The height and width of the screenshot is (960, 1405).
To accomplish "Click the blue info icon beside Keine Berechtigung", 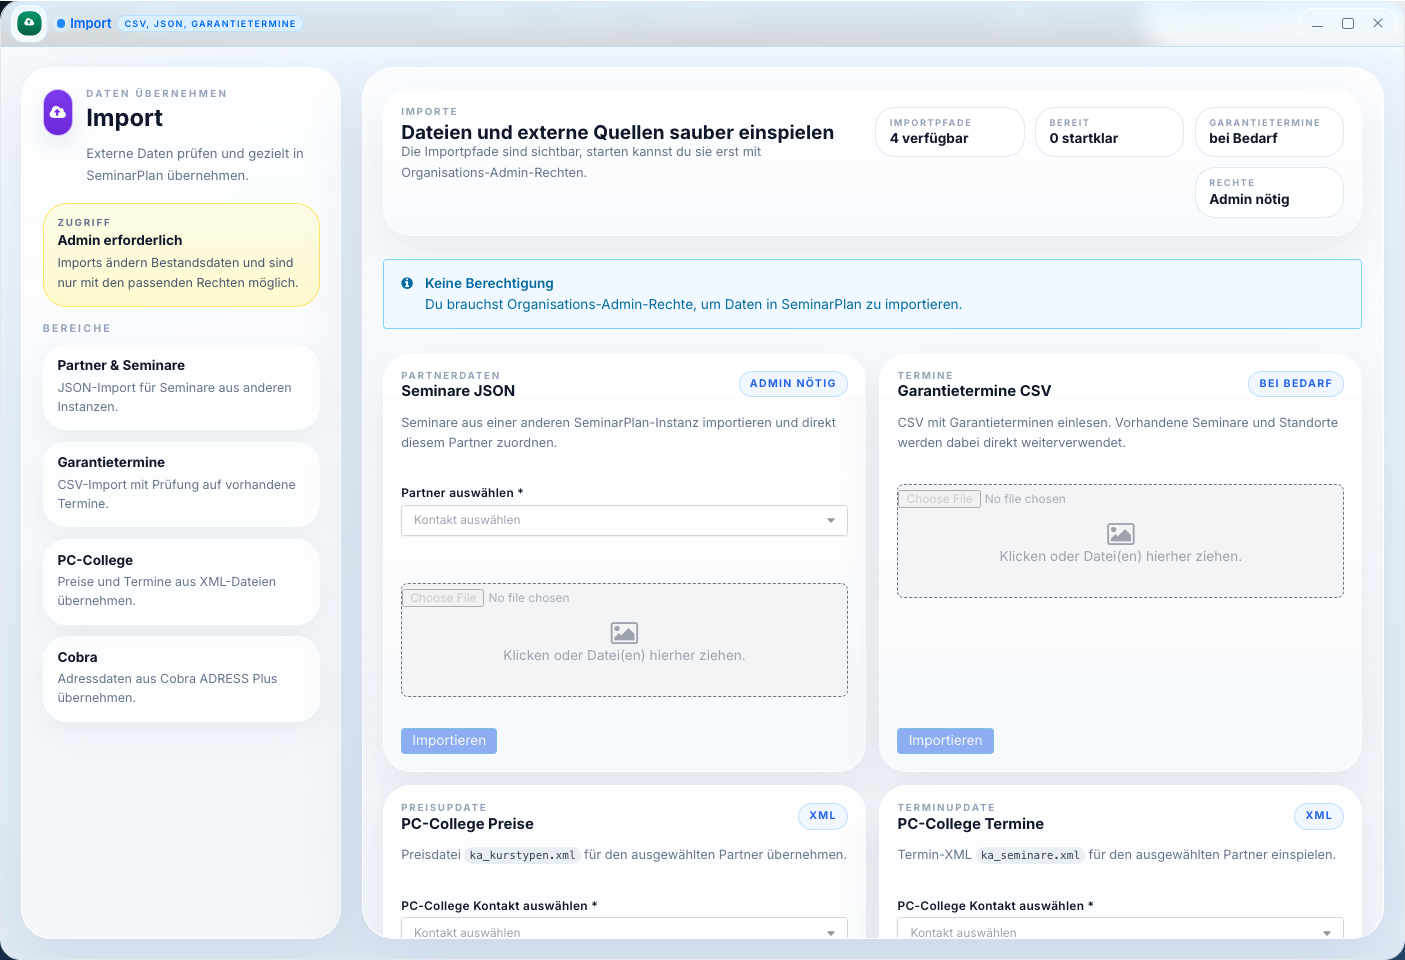I will 407,283.
